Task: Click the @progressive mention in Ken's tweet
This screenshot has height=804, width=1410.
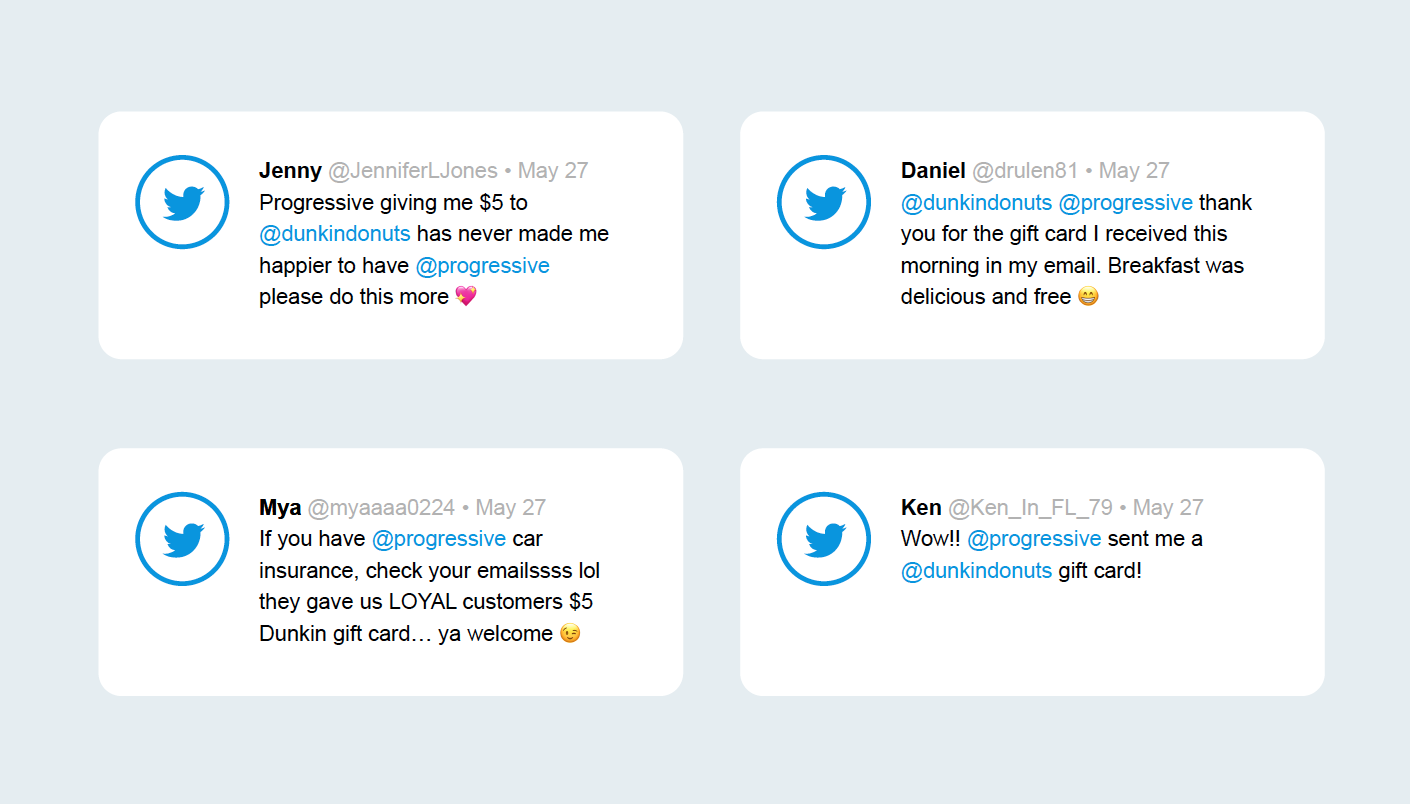Action: pos(1034,539)
